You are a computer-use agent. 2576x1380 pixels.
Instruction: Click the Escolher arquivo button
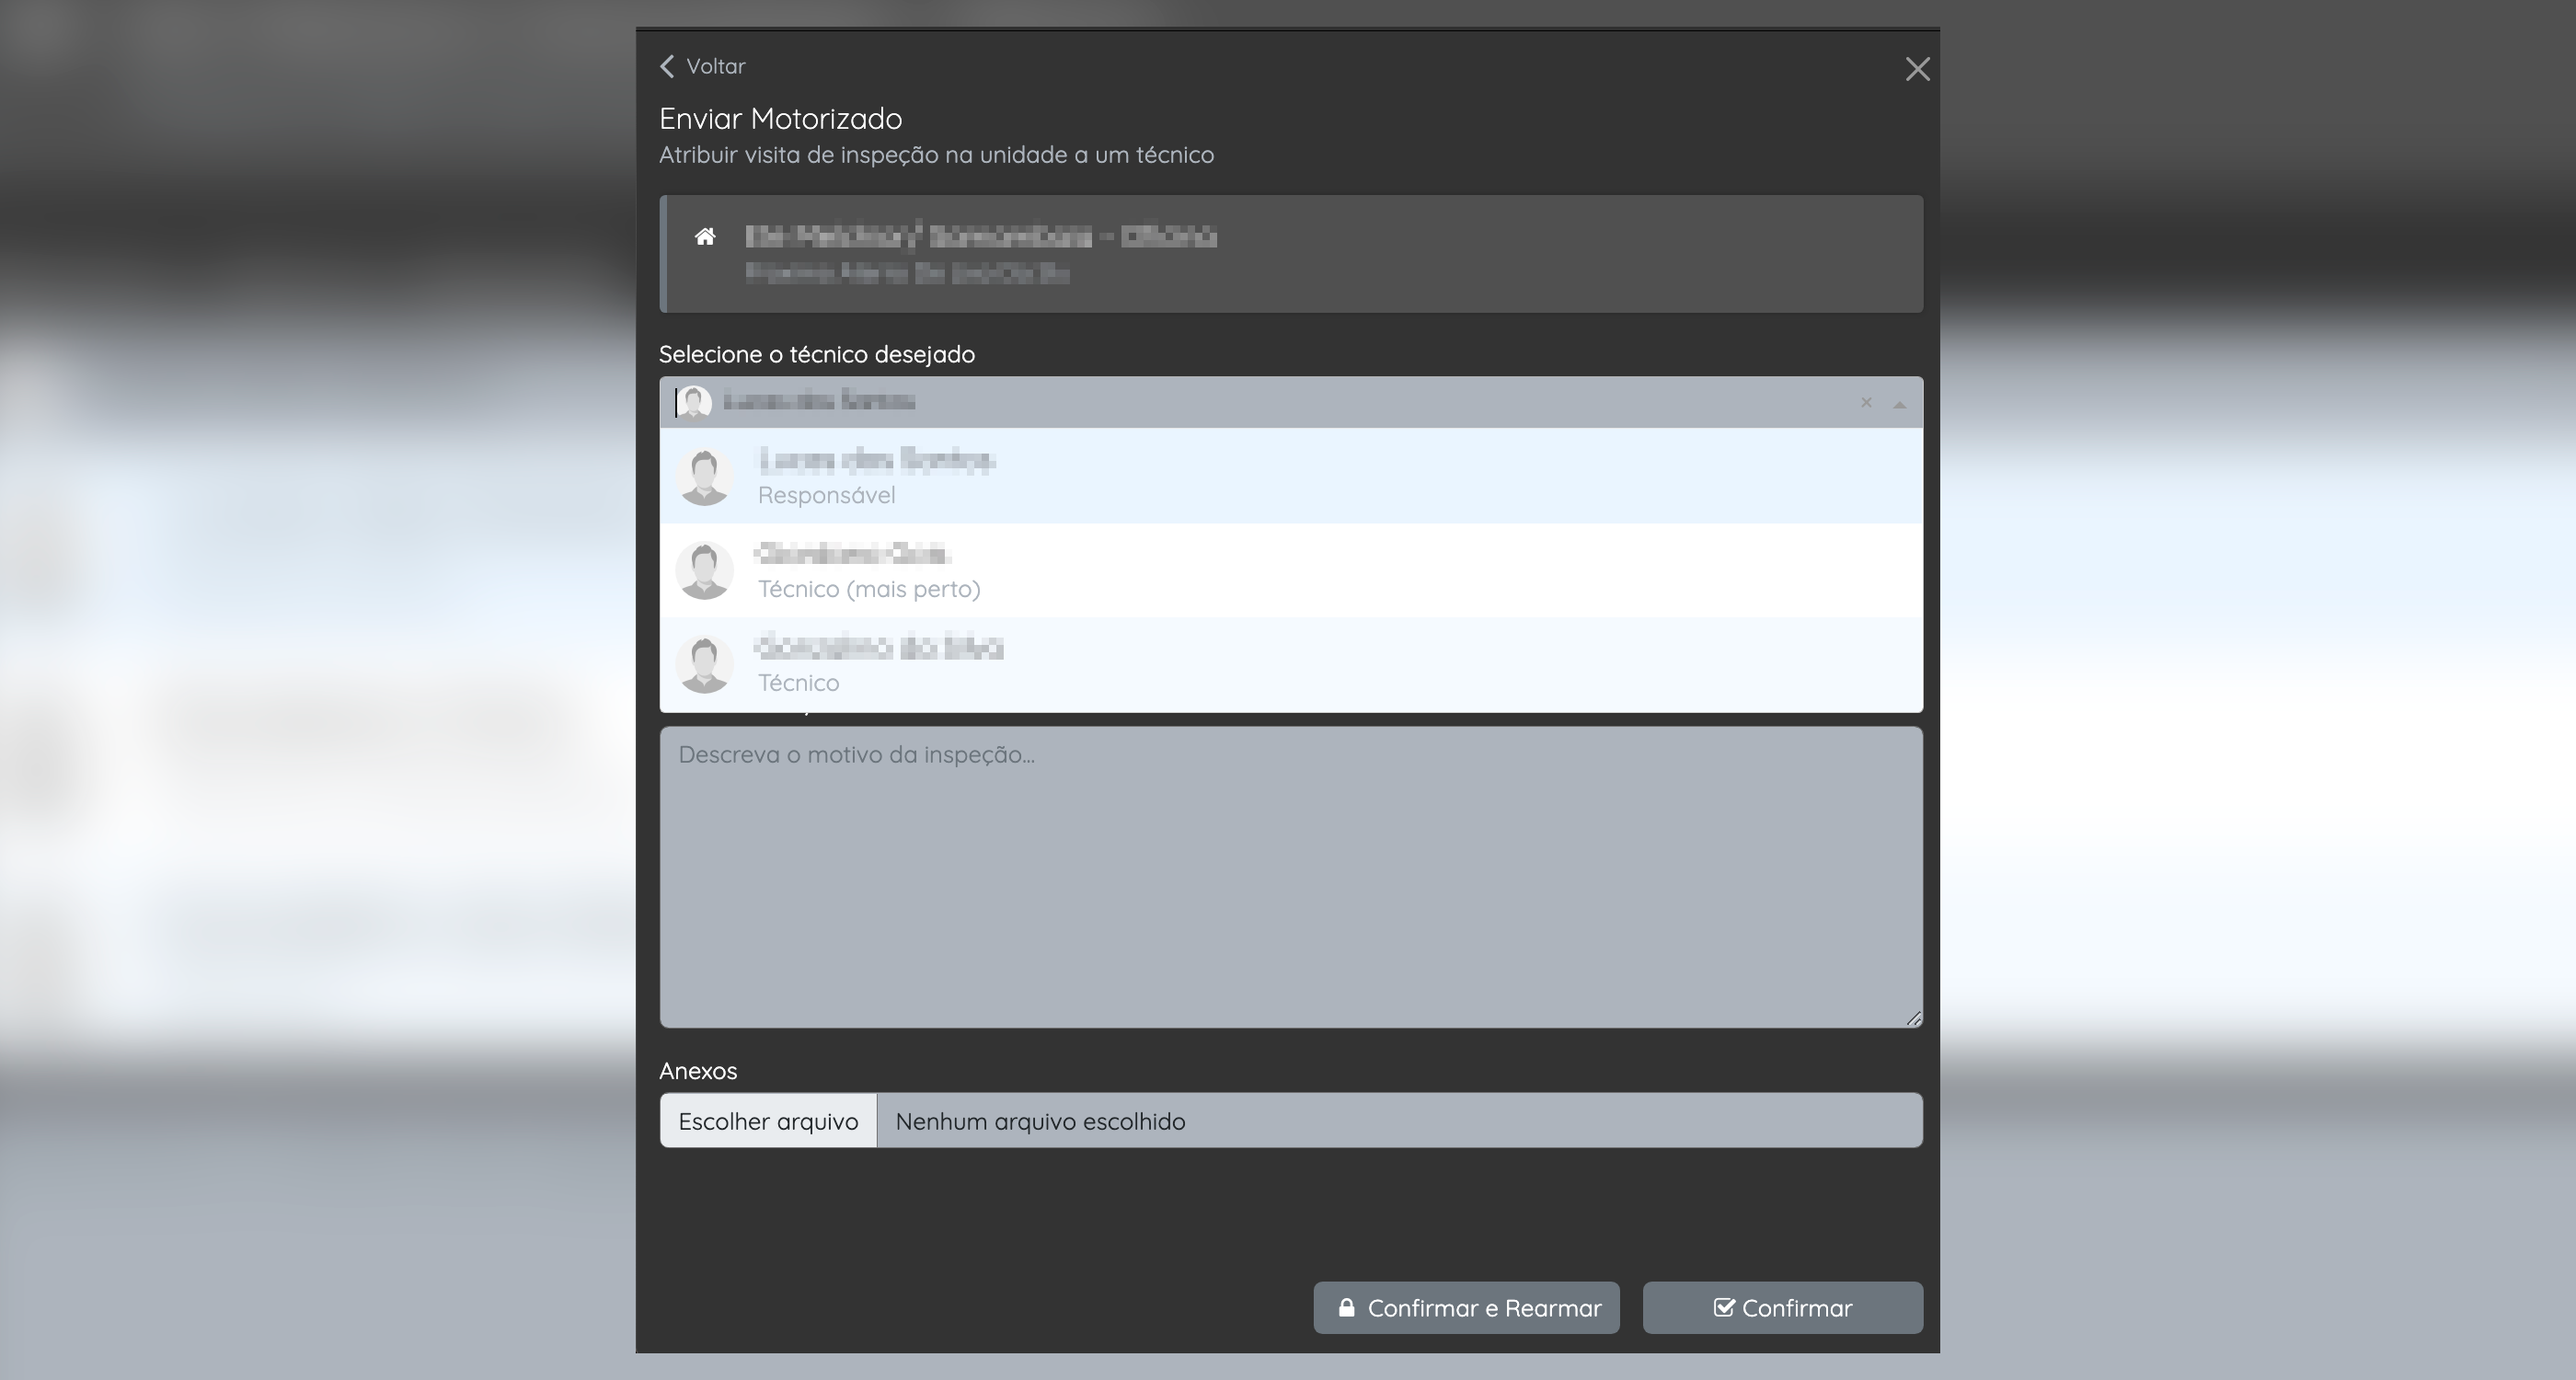[x=768, y=1121]
